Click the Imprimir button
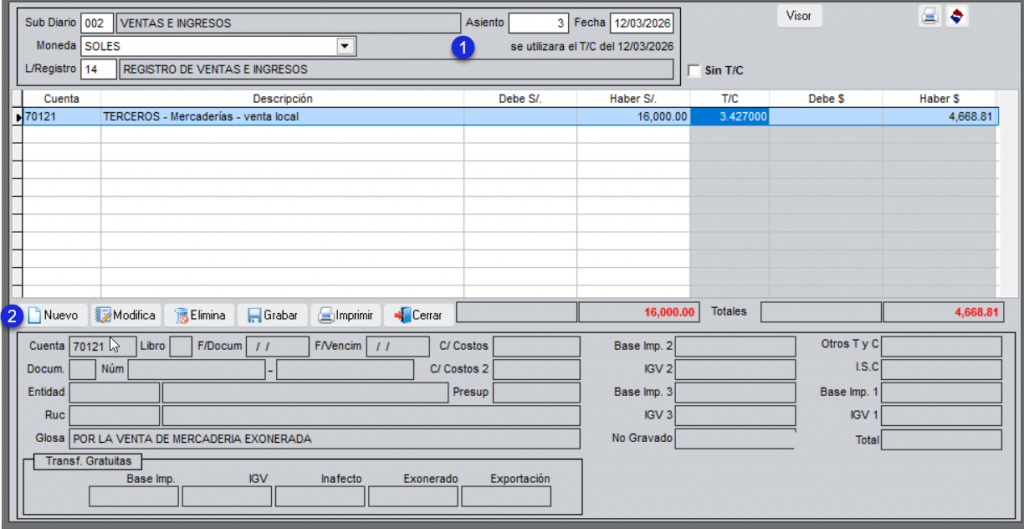1024x529 pixels. tap(345, 315)
